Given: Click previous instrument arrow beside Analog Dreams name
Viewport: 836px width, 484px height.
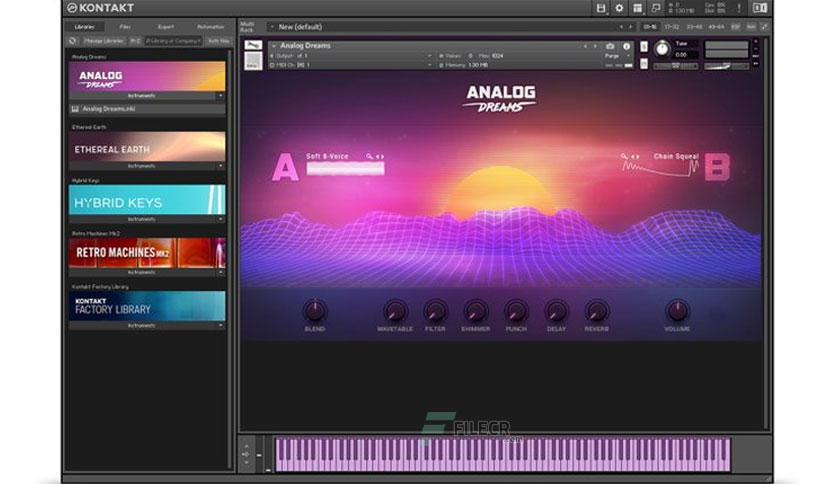Looking at the screenshot, I should coord(585,46).
